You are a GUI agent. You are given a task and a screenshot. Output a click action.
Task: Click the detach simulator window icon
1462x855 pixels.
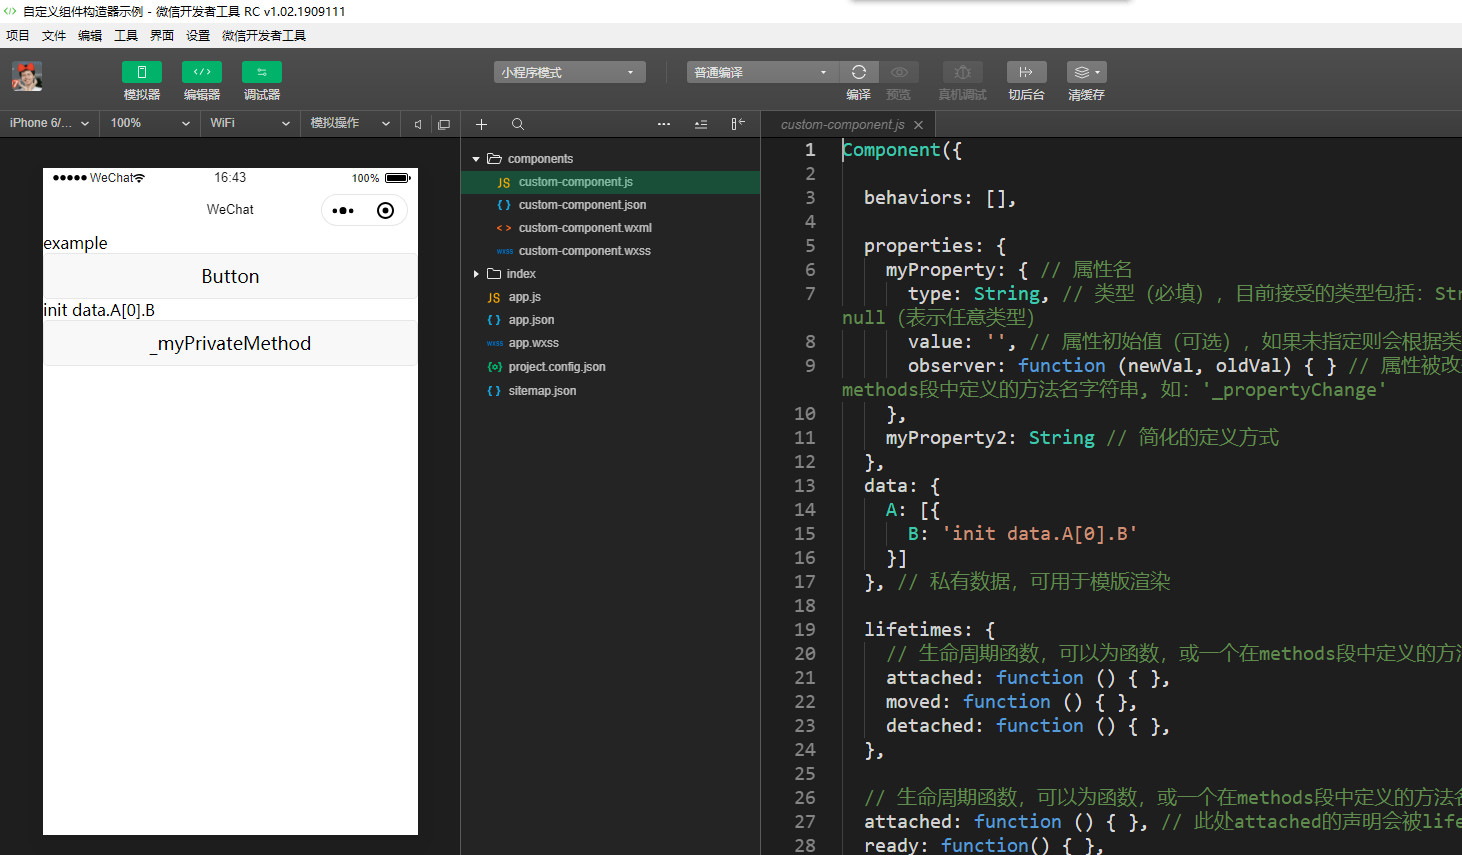coord(444,124)
